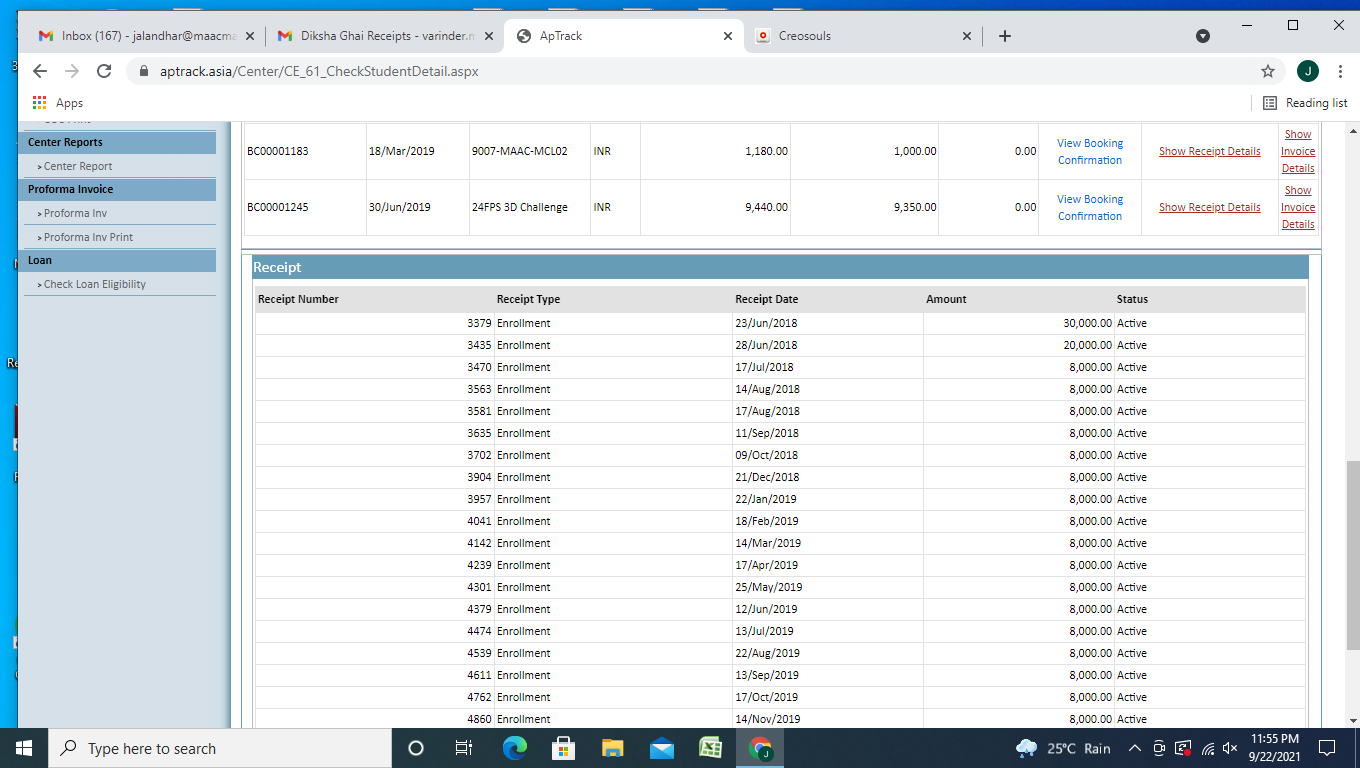The image size is (1360, 768).
Task: Click the Receipt Number column header
Action: [x=298, y=299]
